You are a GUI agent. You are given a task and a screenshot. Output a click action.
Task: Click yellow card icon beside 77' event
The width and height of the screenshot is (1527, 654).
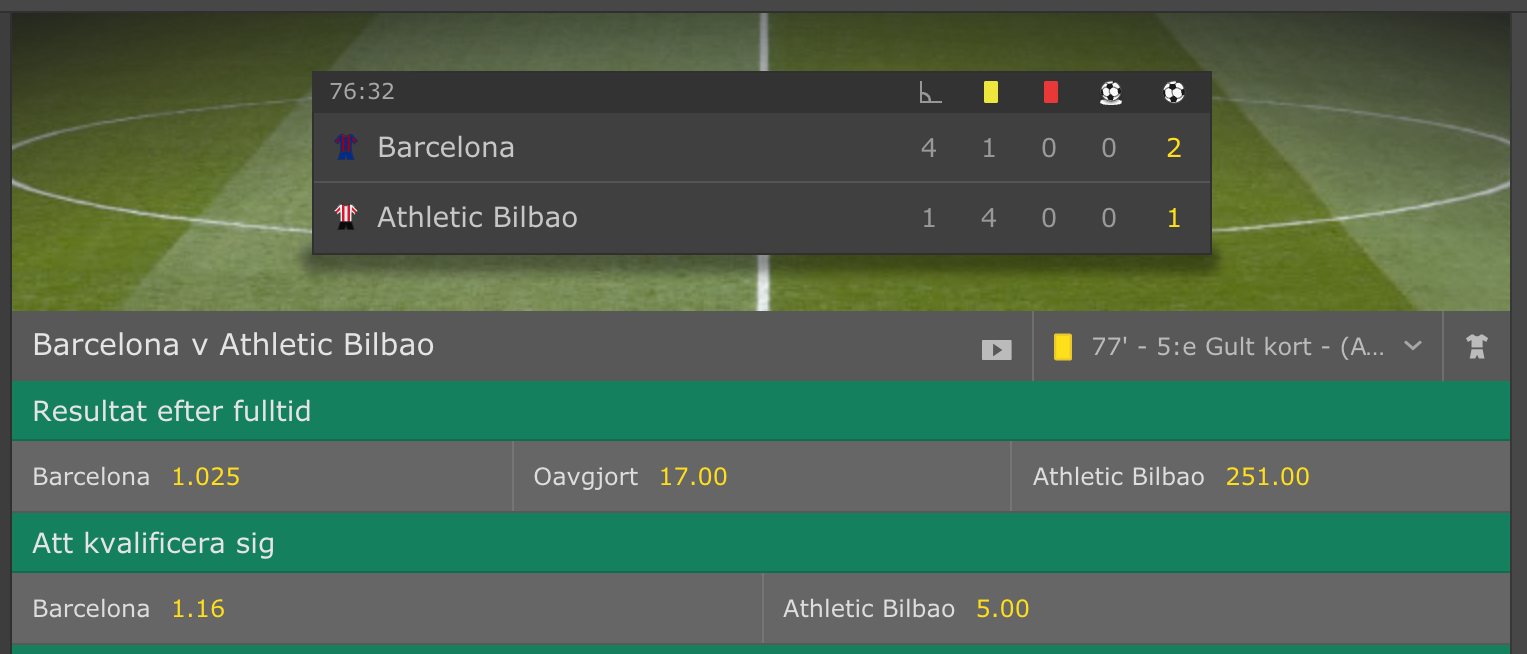1063,347
